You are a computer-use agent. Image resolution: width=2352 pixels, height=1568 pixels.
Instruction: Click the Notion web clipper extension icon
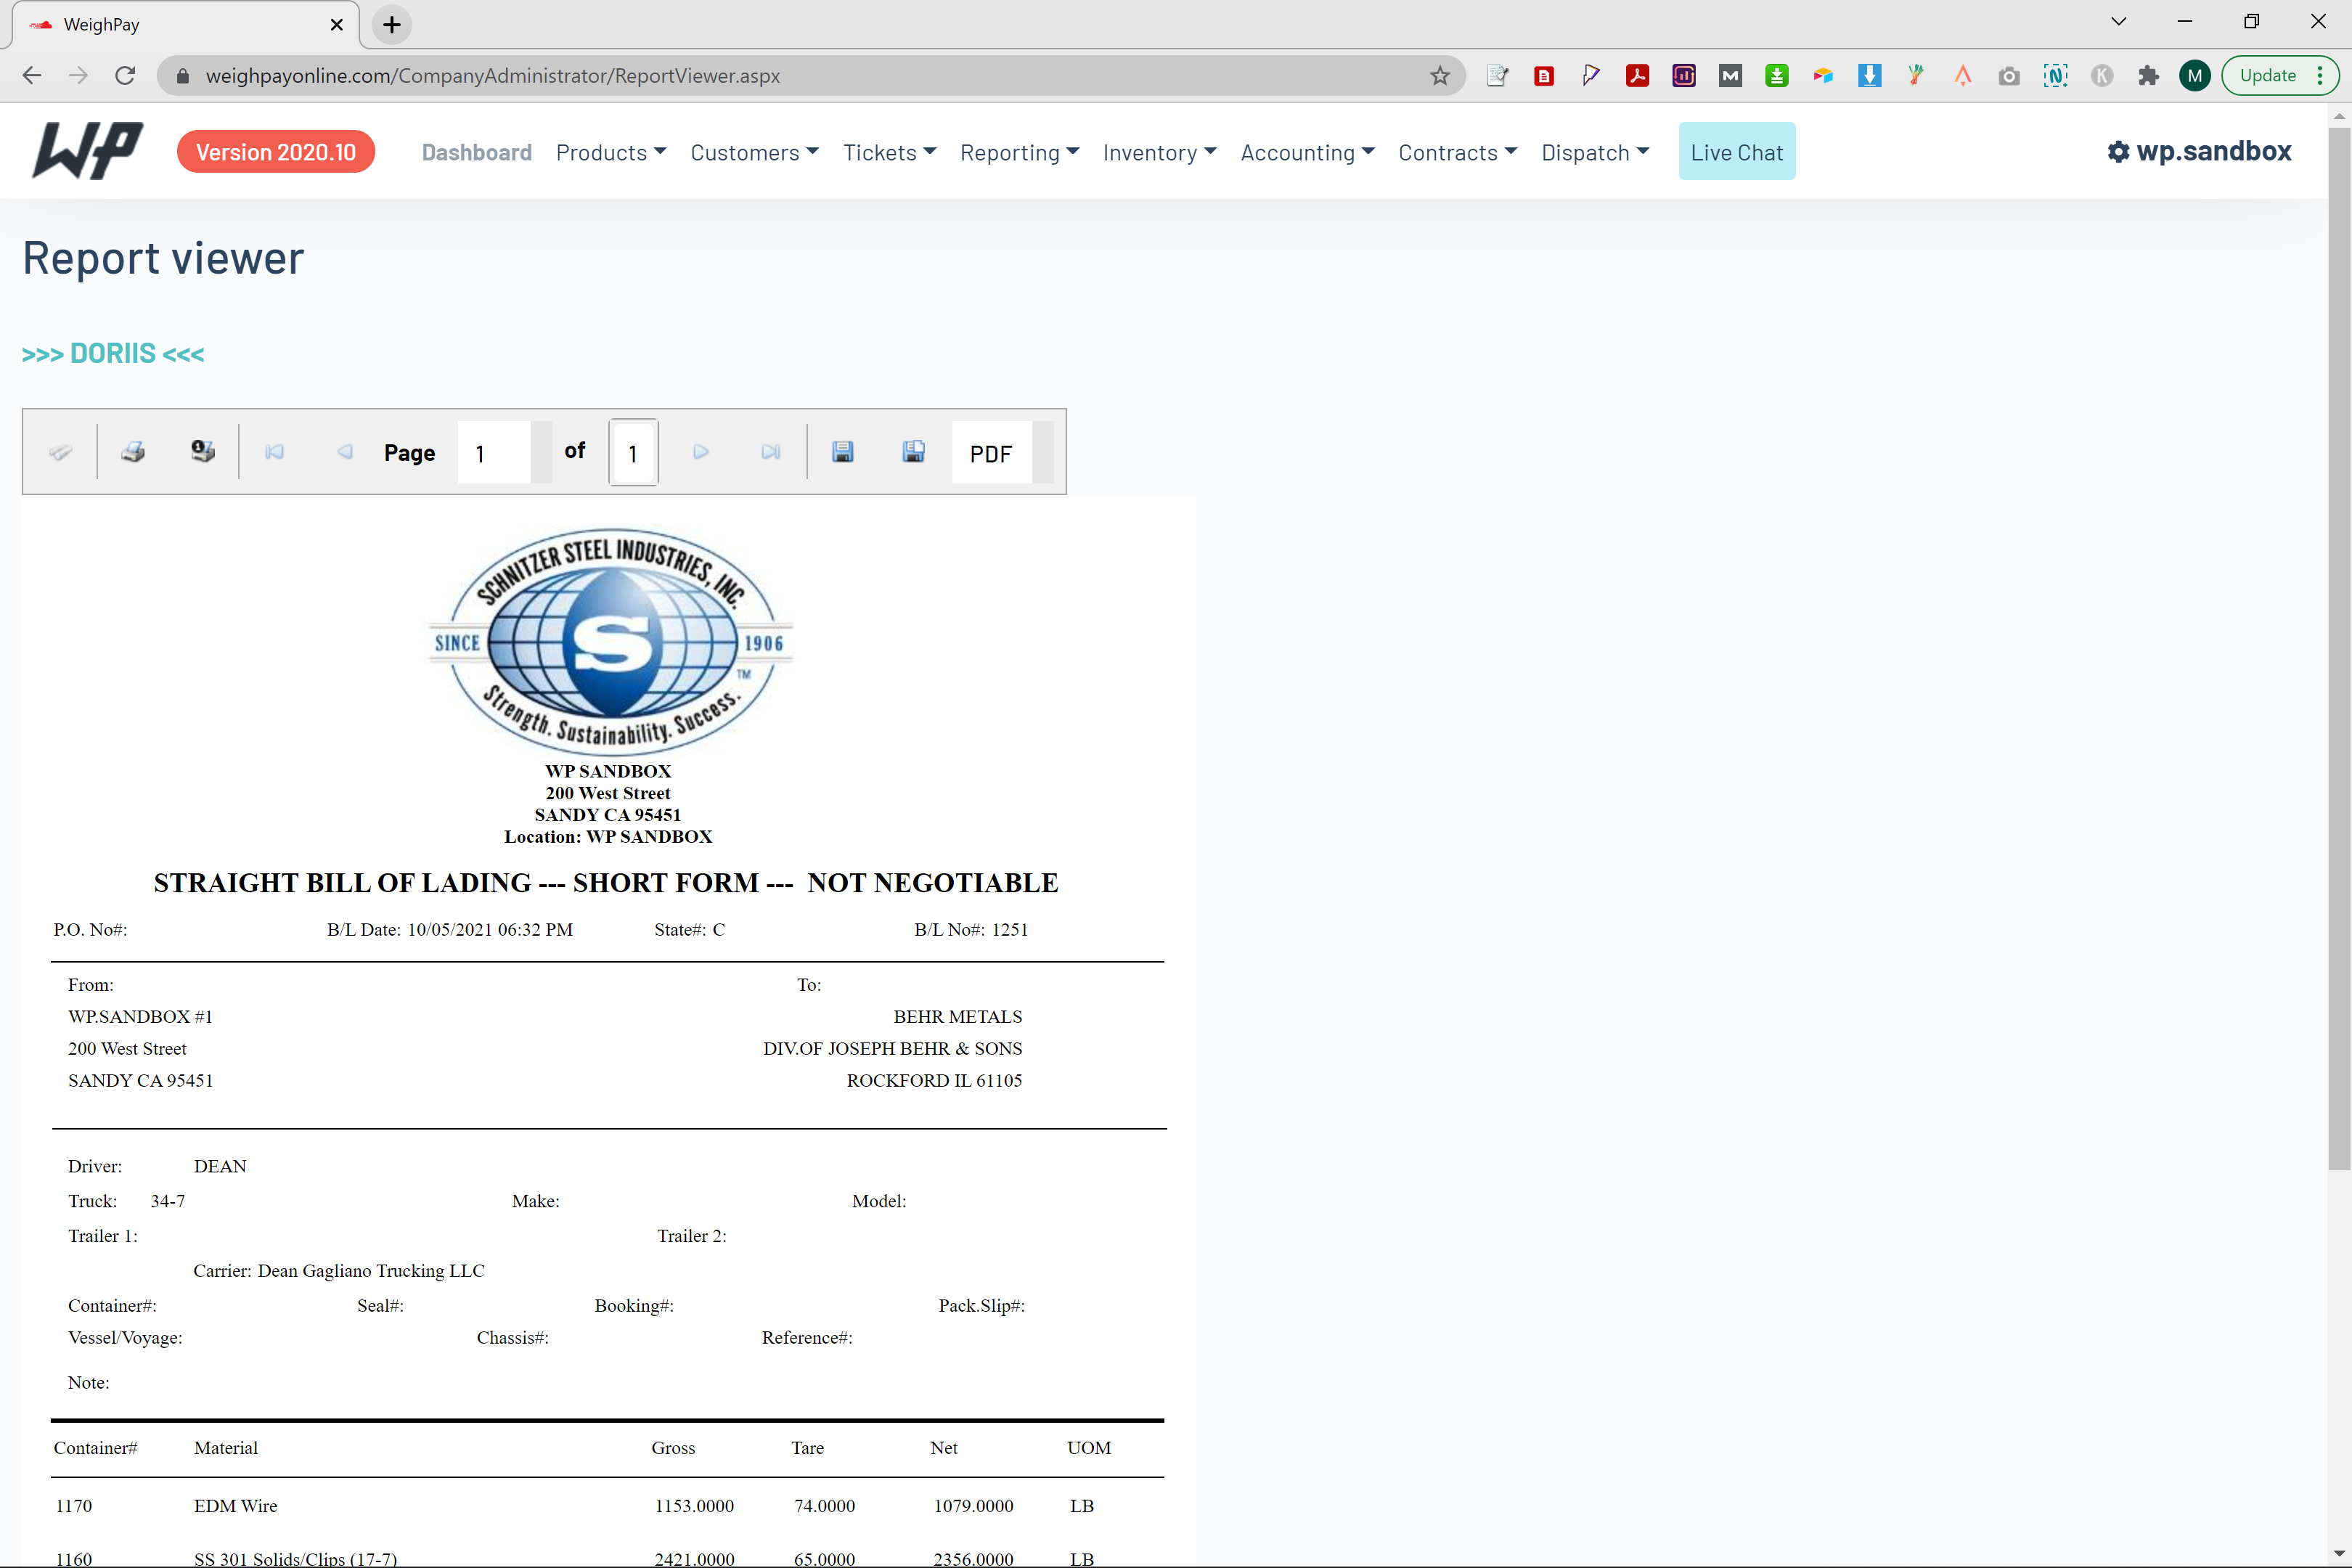click(x=2056, y=75)
